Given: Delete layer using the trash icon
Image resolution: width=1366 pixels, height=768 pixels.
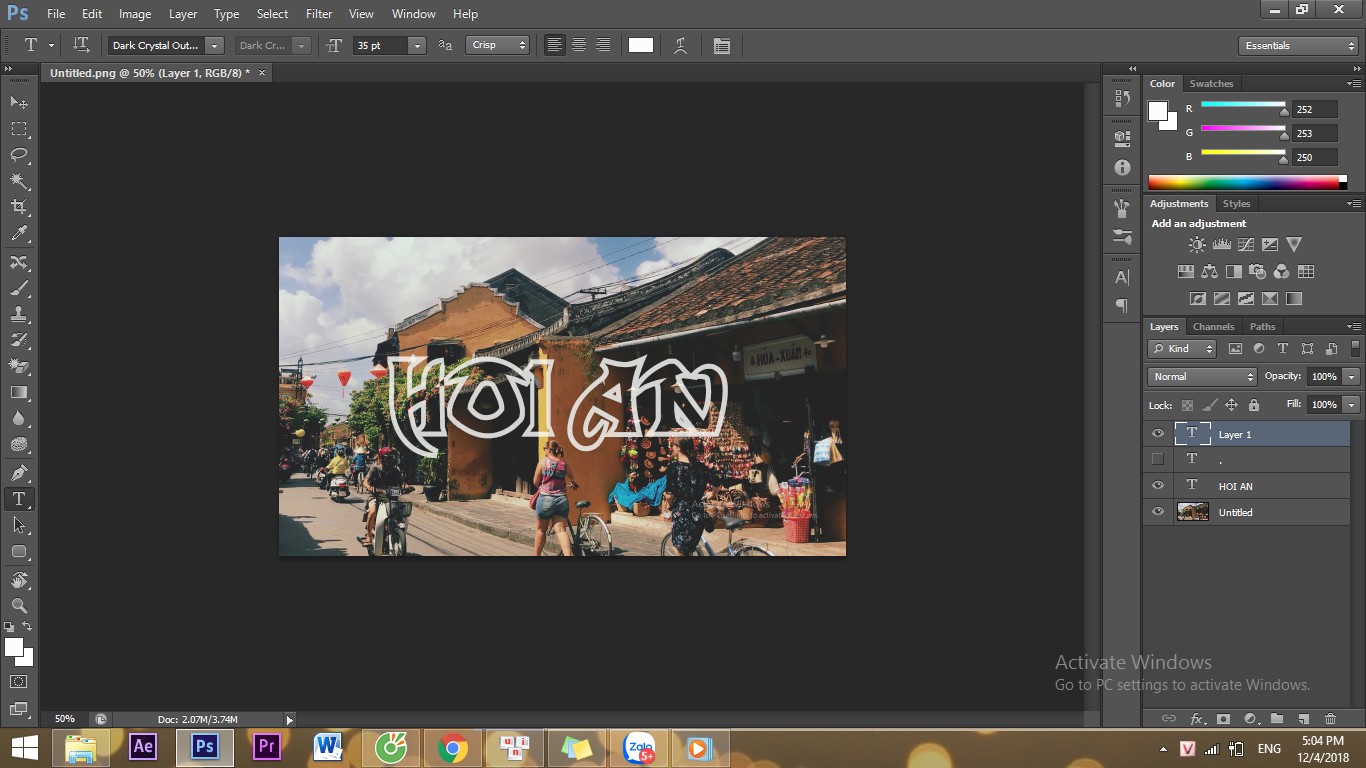Looking at the screenshot, I should (1330, 718).
